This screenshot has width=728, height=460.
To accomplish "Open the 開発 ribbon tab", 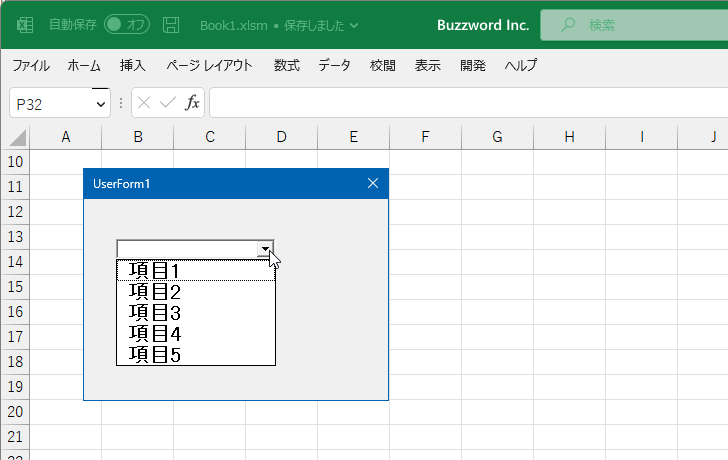I will coord(473,66).
